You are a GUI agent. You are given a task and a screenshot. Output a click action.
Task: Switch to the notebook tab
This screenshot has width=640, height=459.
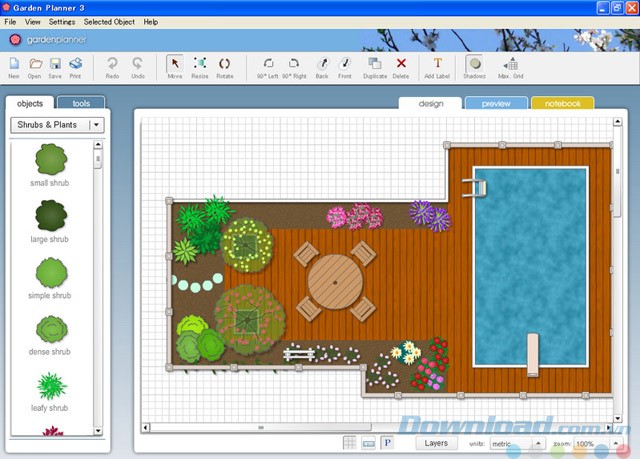pyautogui.click(x=562, y=104)
